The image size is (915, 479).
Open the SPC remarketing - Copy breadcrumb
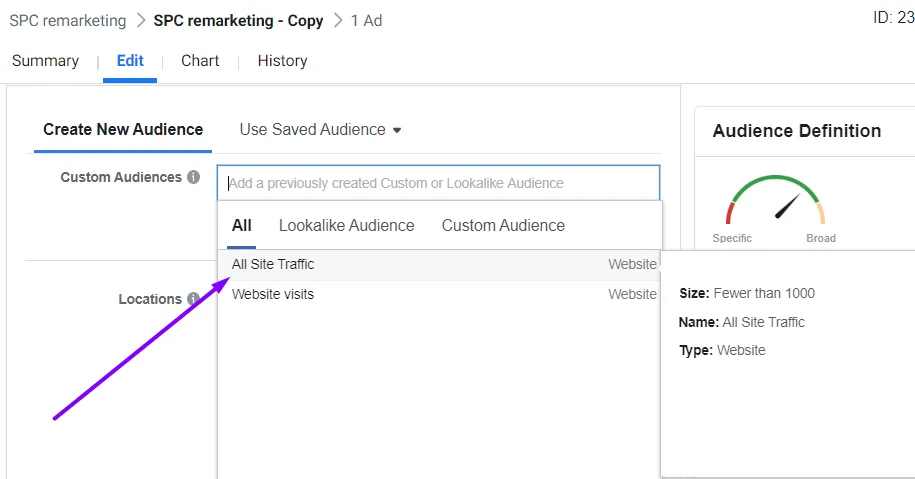238,21
